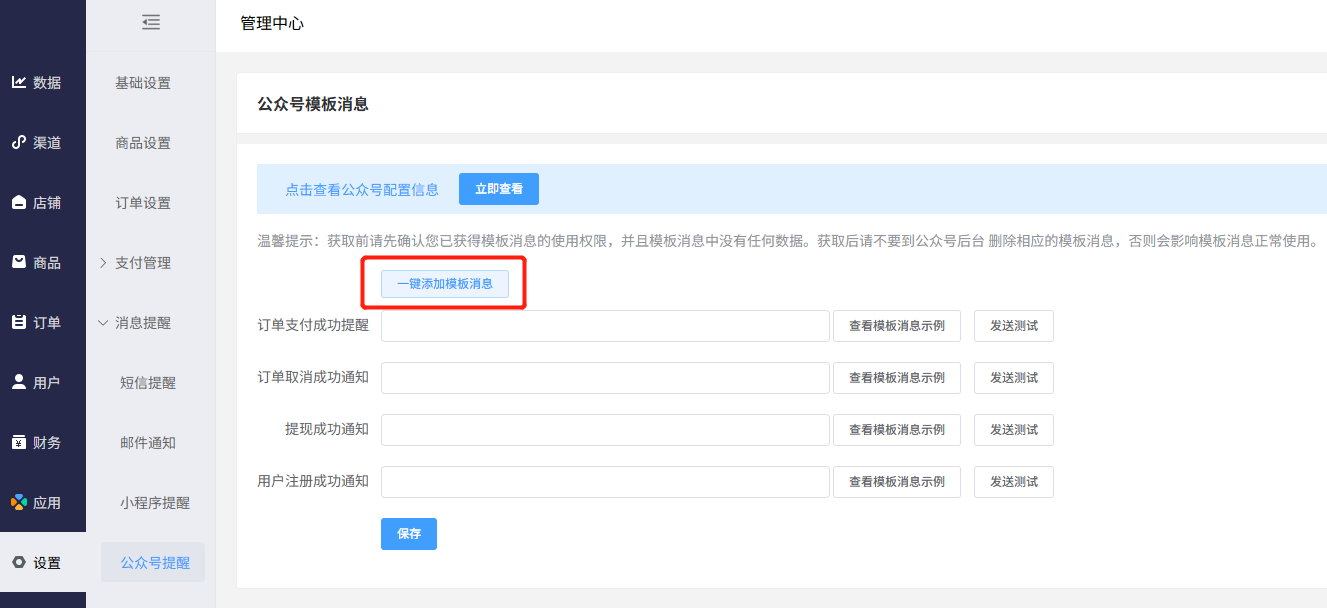Click the 管理中心 header title
The image size is (1327, 608).
272,23
